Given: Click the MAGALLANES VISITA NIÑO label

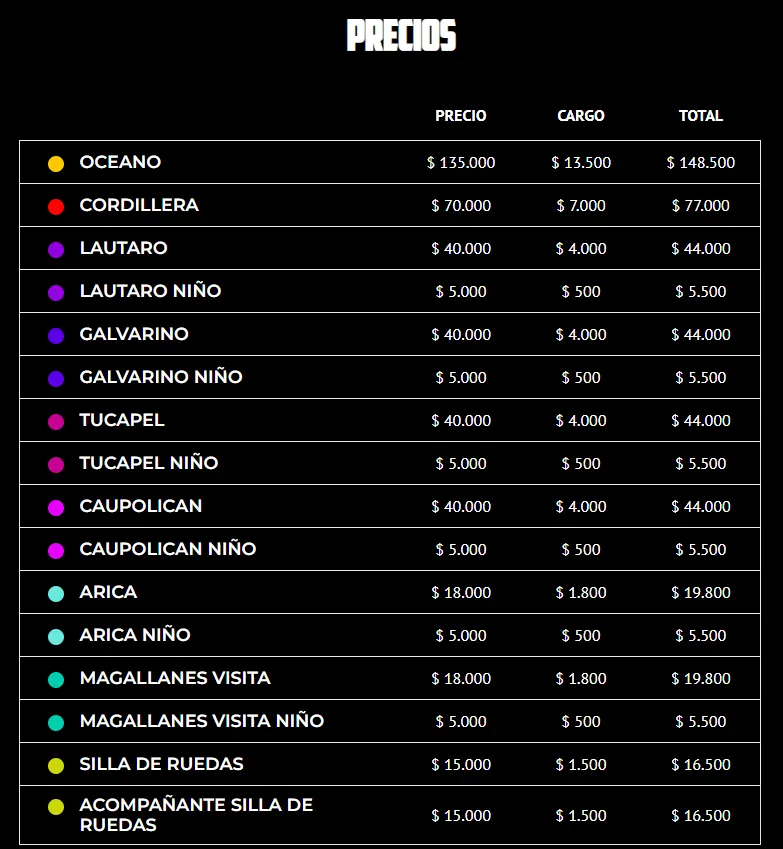Looking at the screenshot, I should (202, 721).
